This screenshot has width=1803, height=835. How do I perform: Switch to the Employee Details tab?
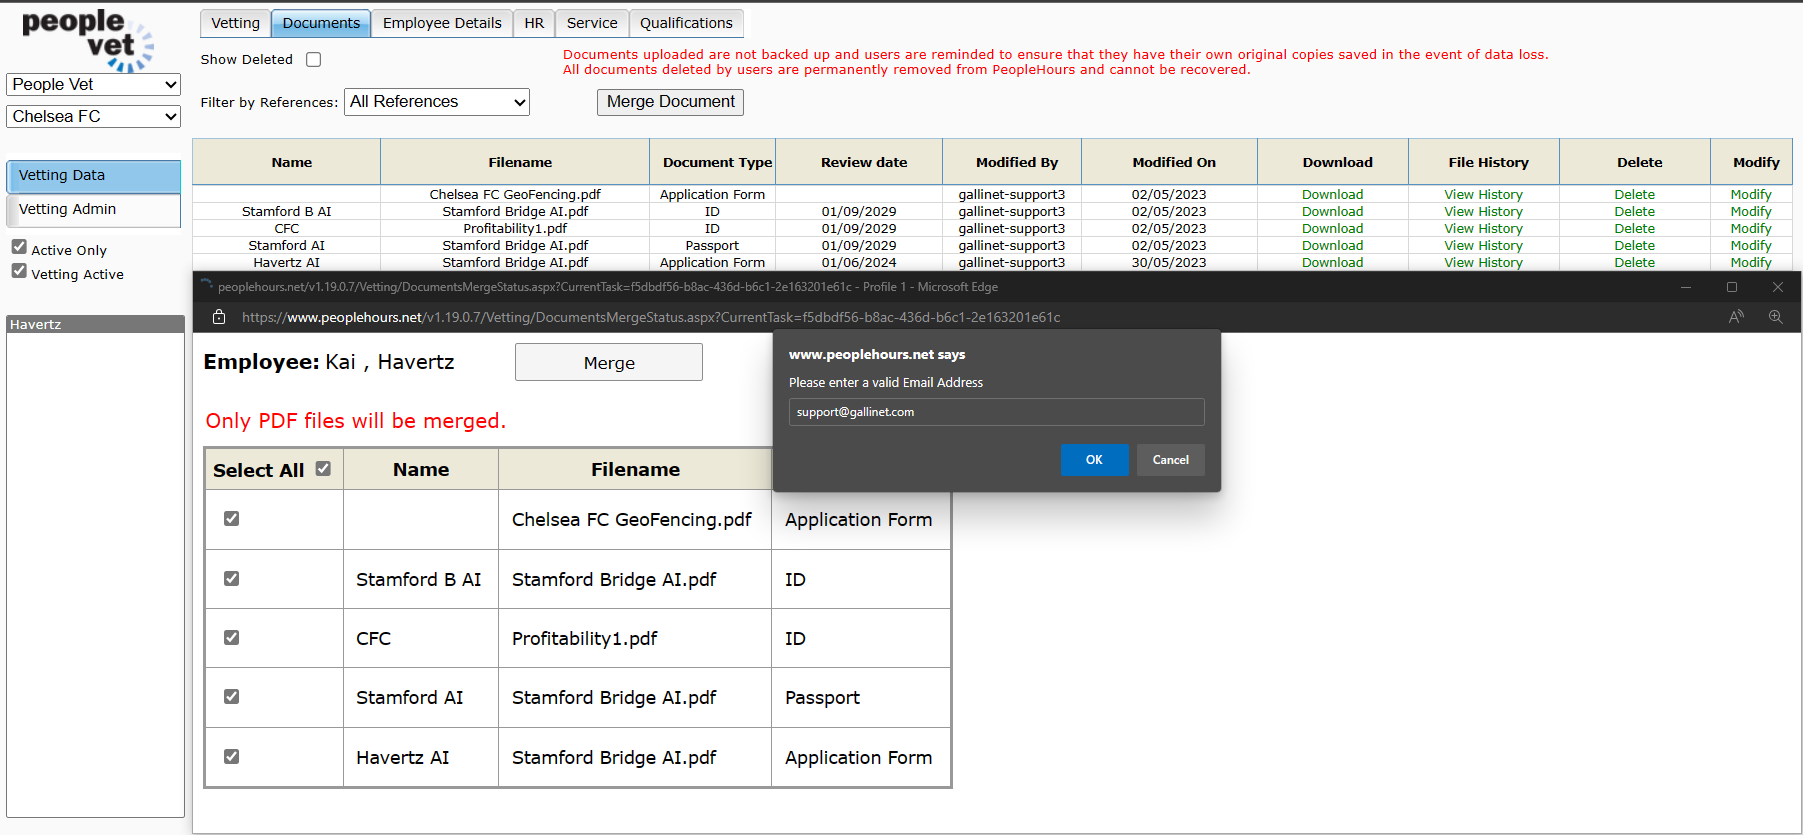point(441,23)
